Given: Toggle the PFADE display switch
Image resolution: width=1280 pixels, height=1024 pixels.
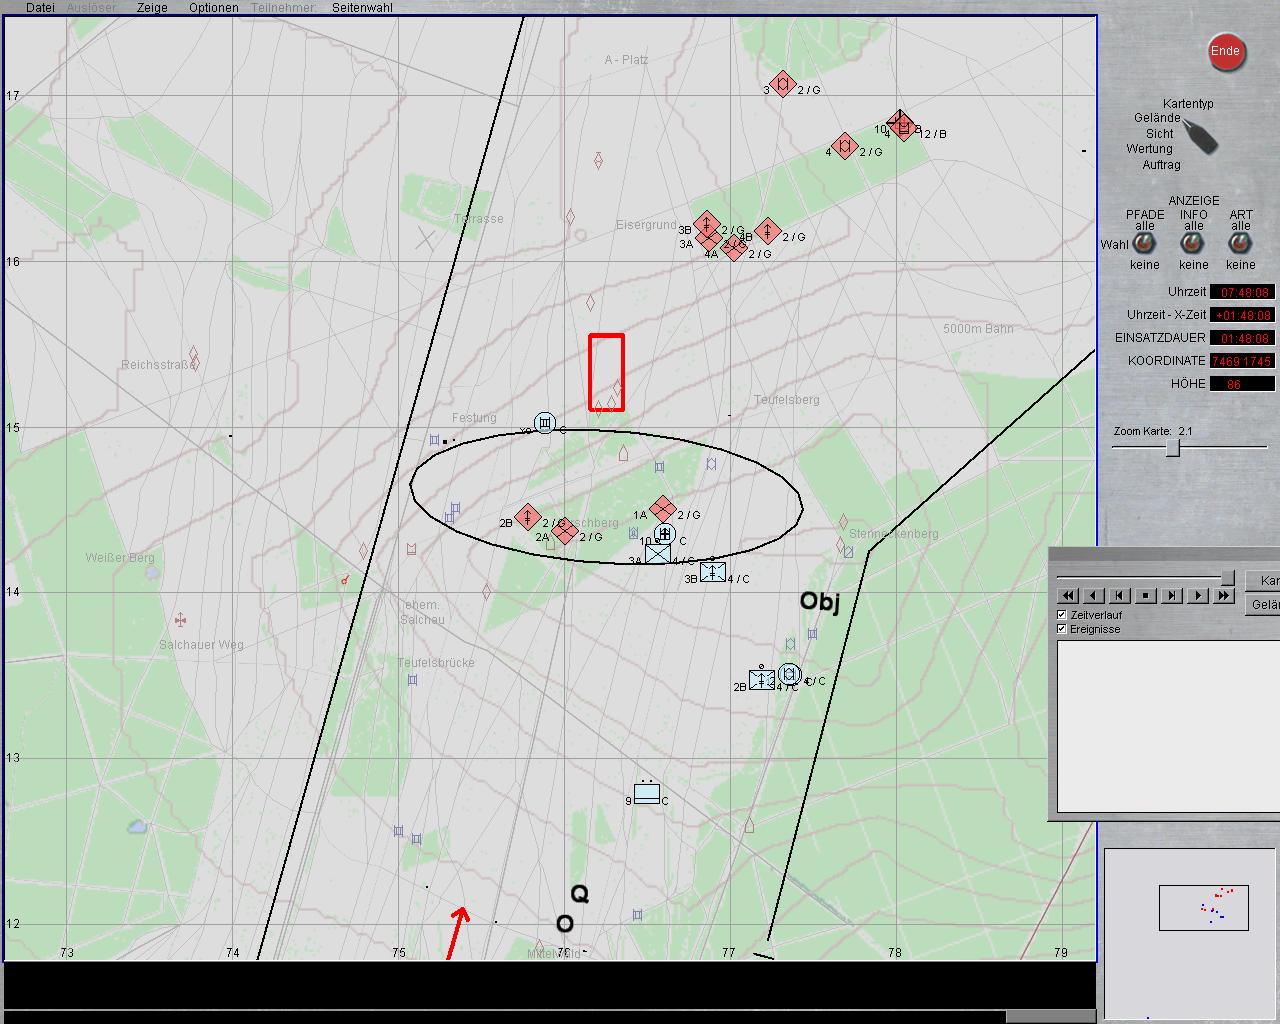Looking at the screenshot, I should pyautogui.click(x=1144, y=244).
